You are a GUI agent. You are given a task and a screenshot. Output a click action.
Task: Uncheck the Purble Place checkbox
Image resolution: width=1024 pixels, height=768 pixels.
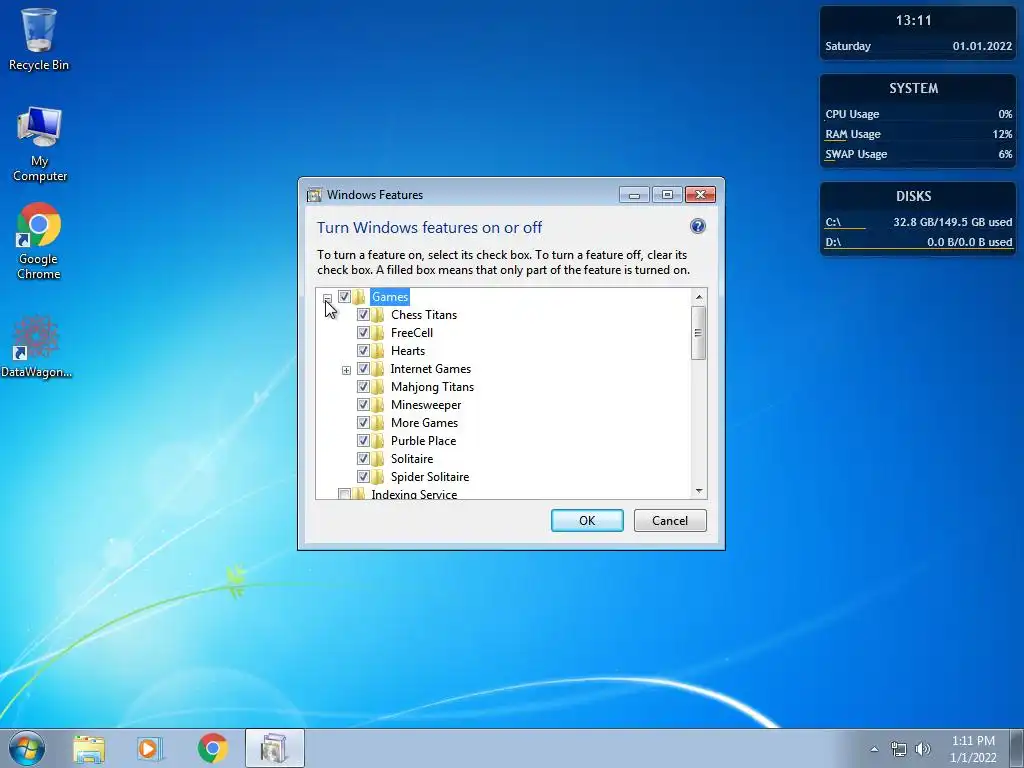(363, 440)
